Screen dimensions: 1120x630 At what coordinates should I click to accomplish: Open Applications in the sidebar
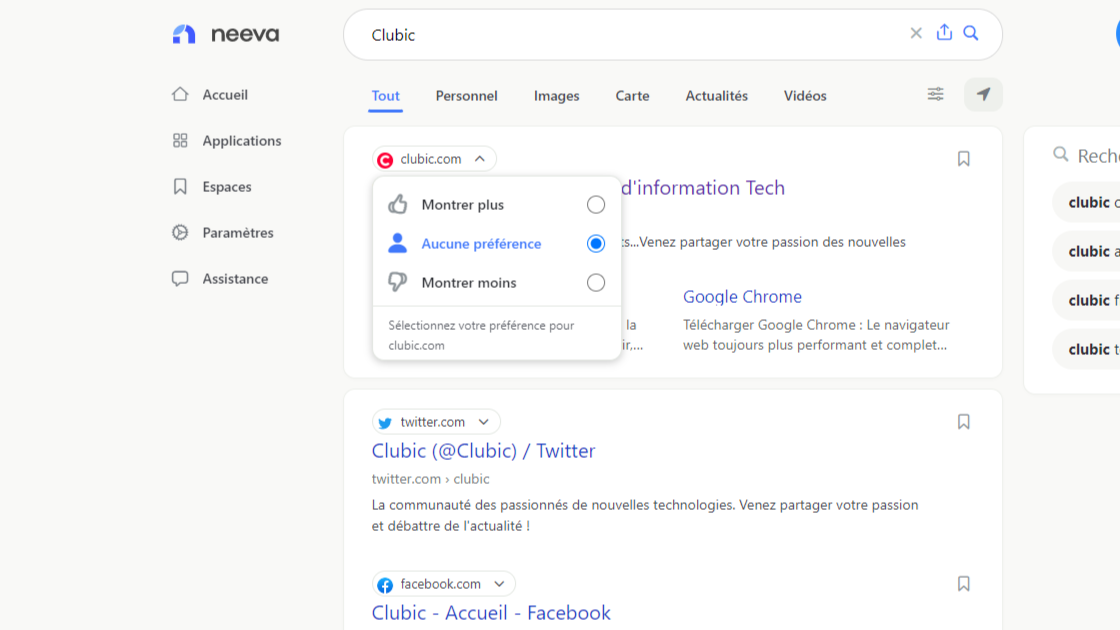pos(241,141)
